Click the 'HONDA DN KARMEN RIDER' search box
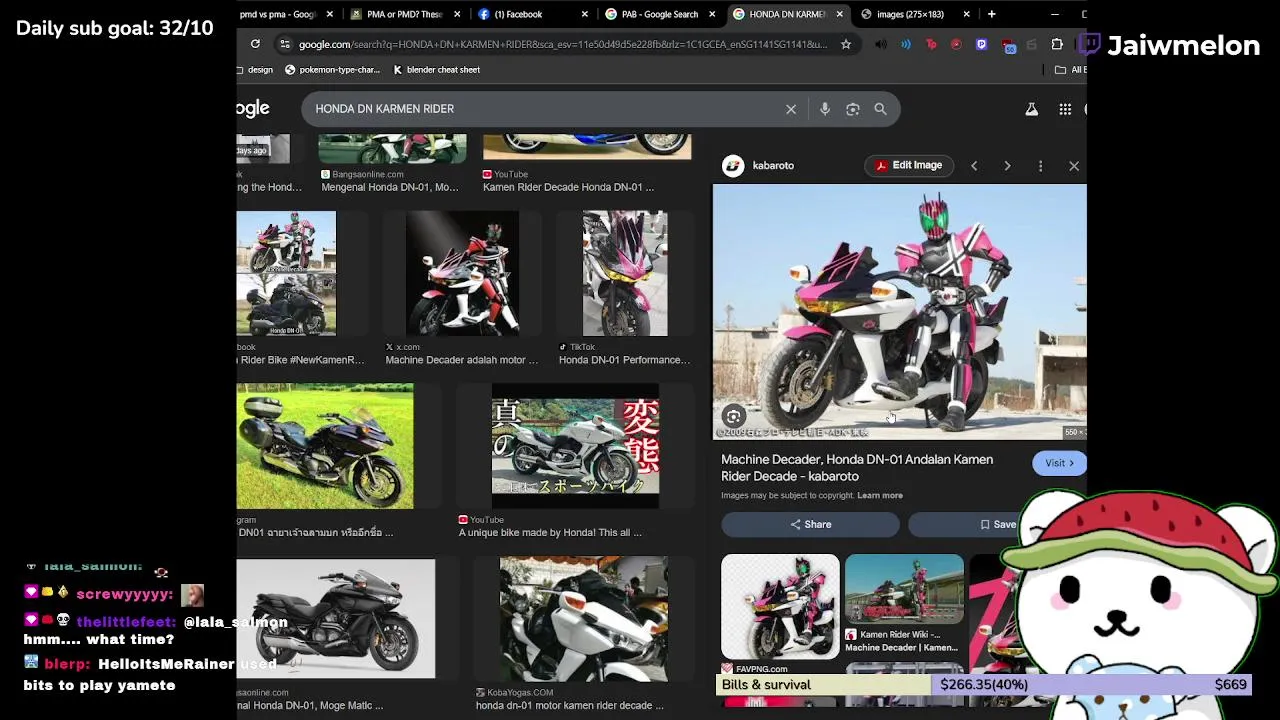 pos(545,109)
